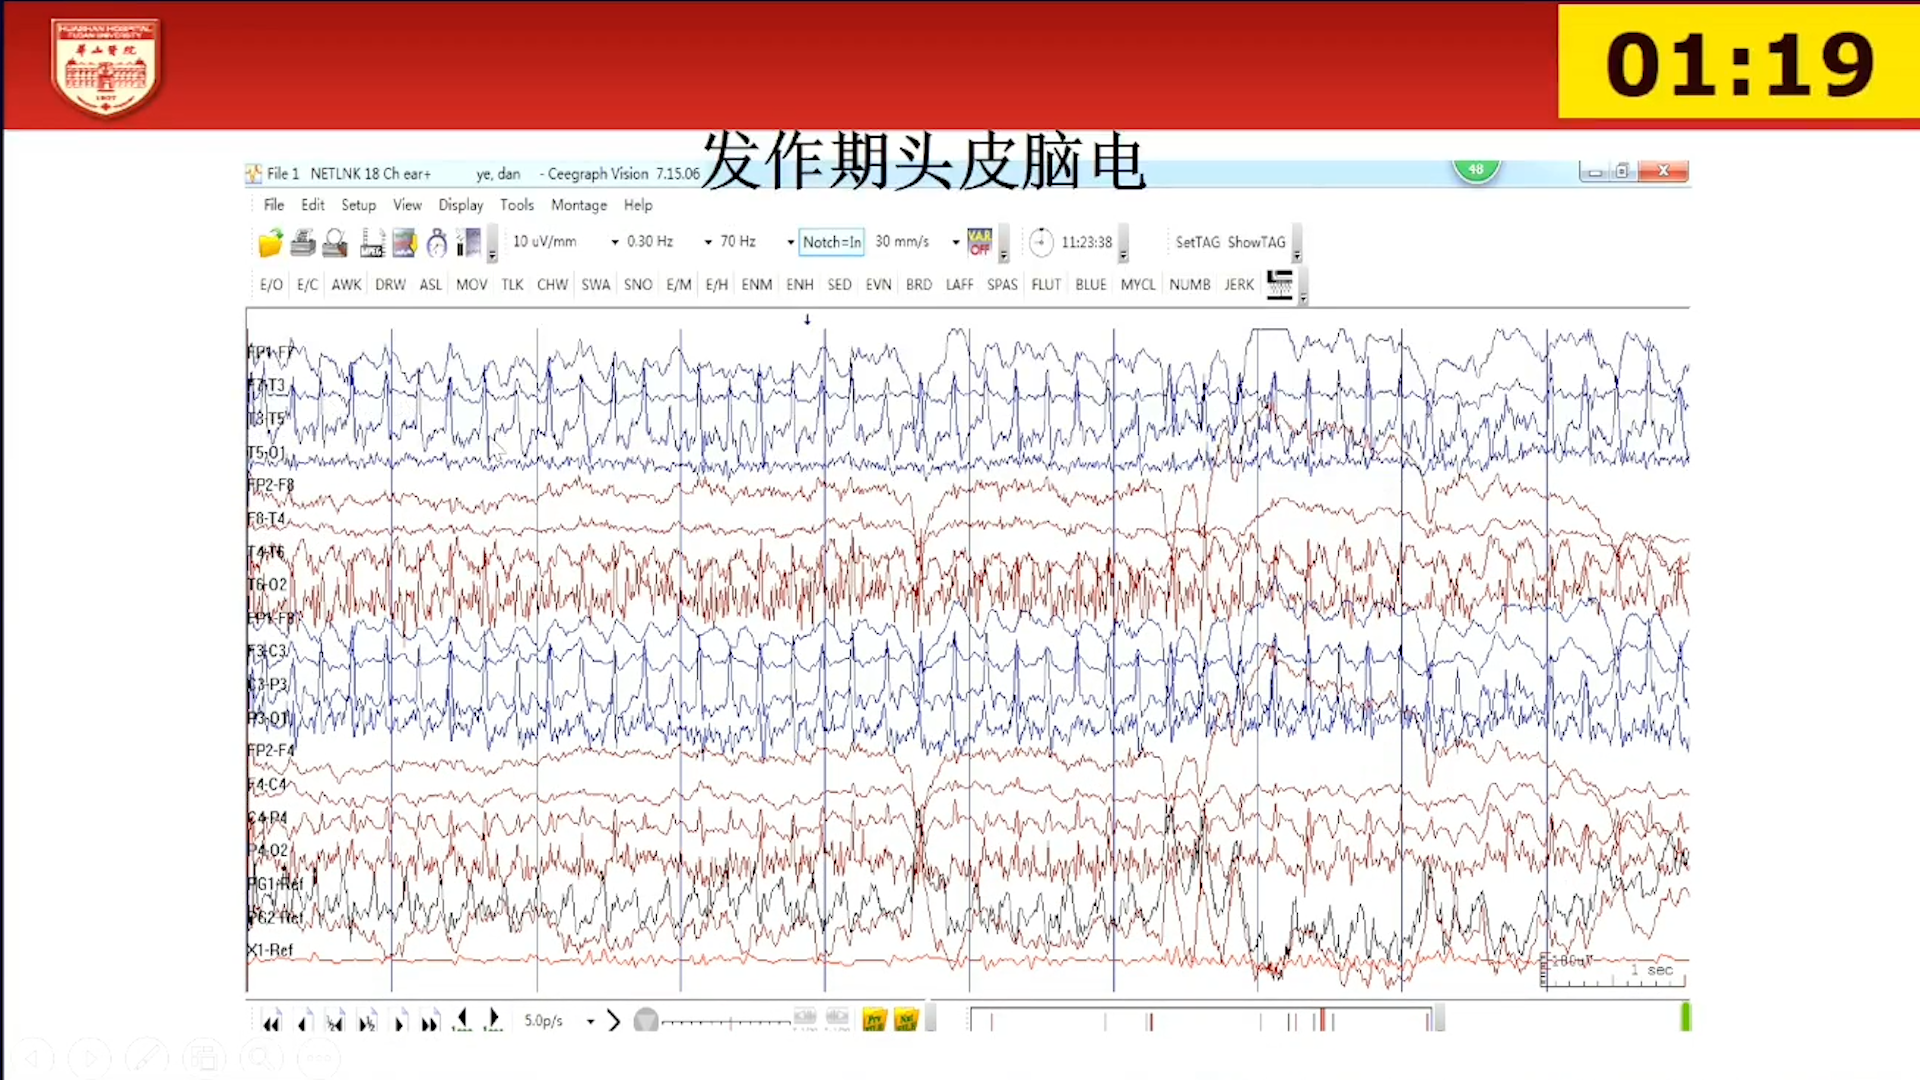The height and width of the screenshot is (1080, 1920).
Task: Open the print preview magnifier icon
Action: pyautogui.click(x=335, y=243)
